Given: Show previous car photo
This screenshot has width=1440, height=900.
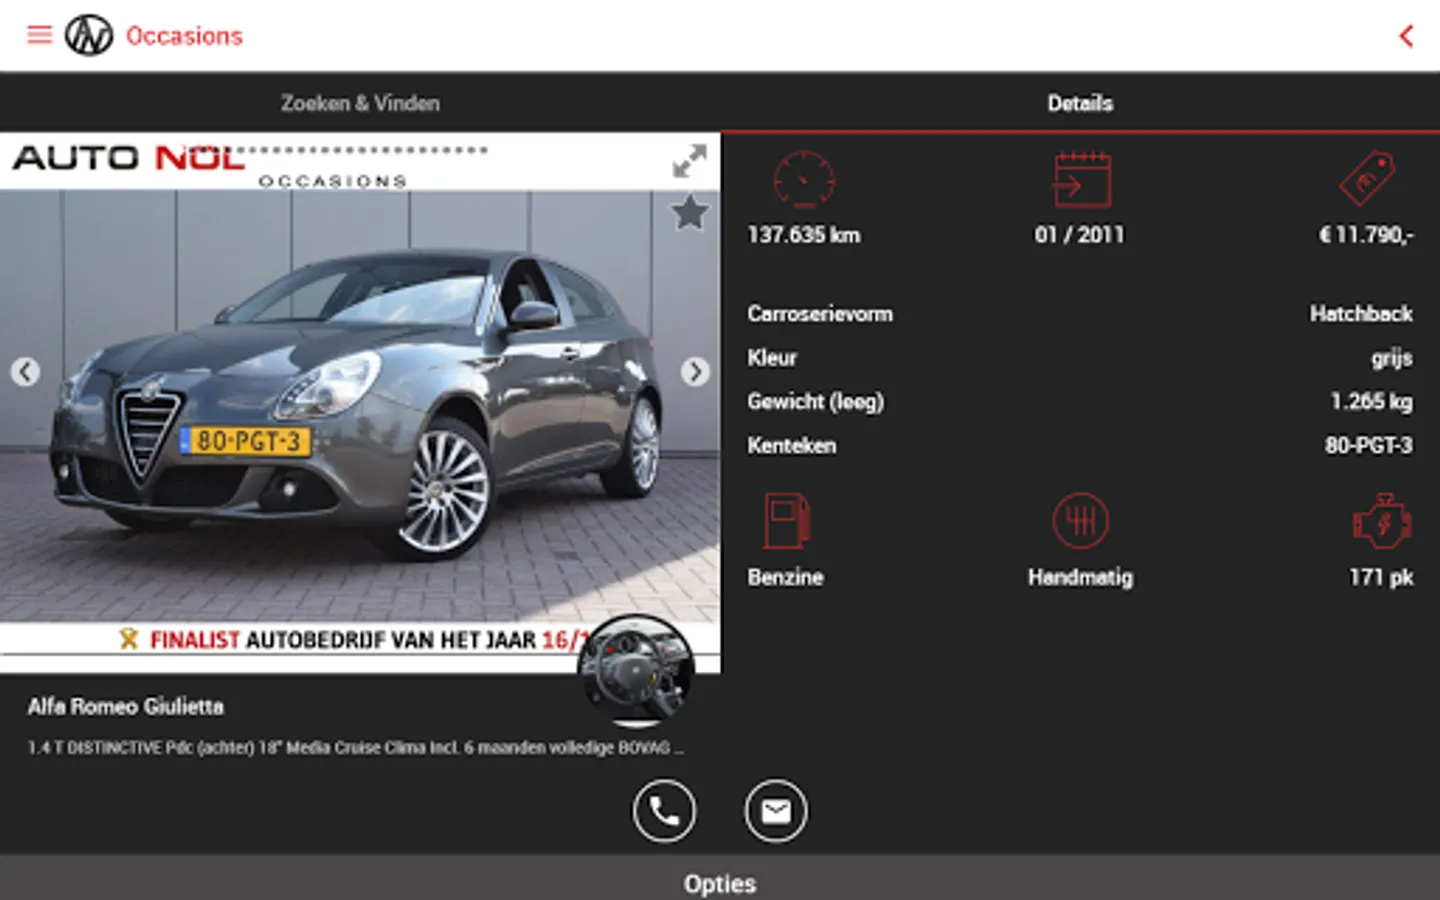Looking at the screenshot, I should (x=25, y=372).
